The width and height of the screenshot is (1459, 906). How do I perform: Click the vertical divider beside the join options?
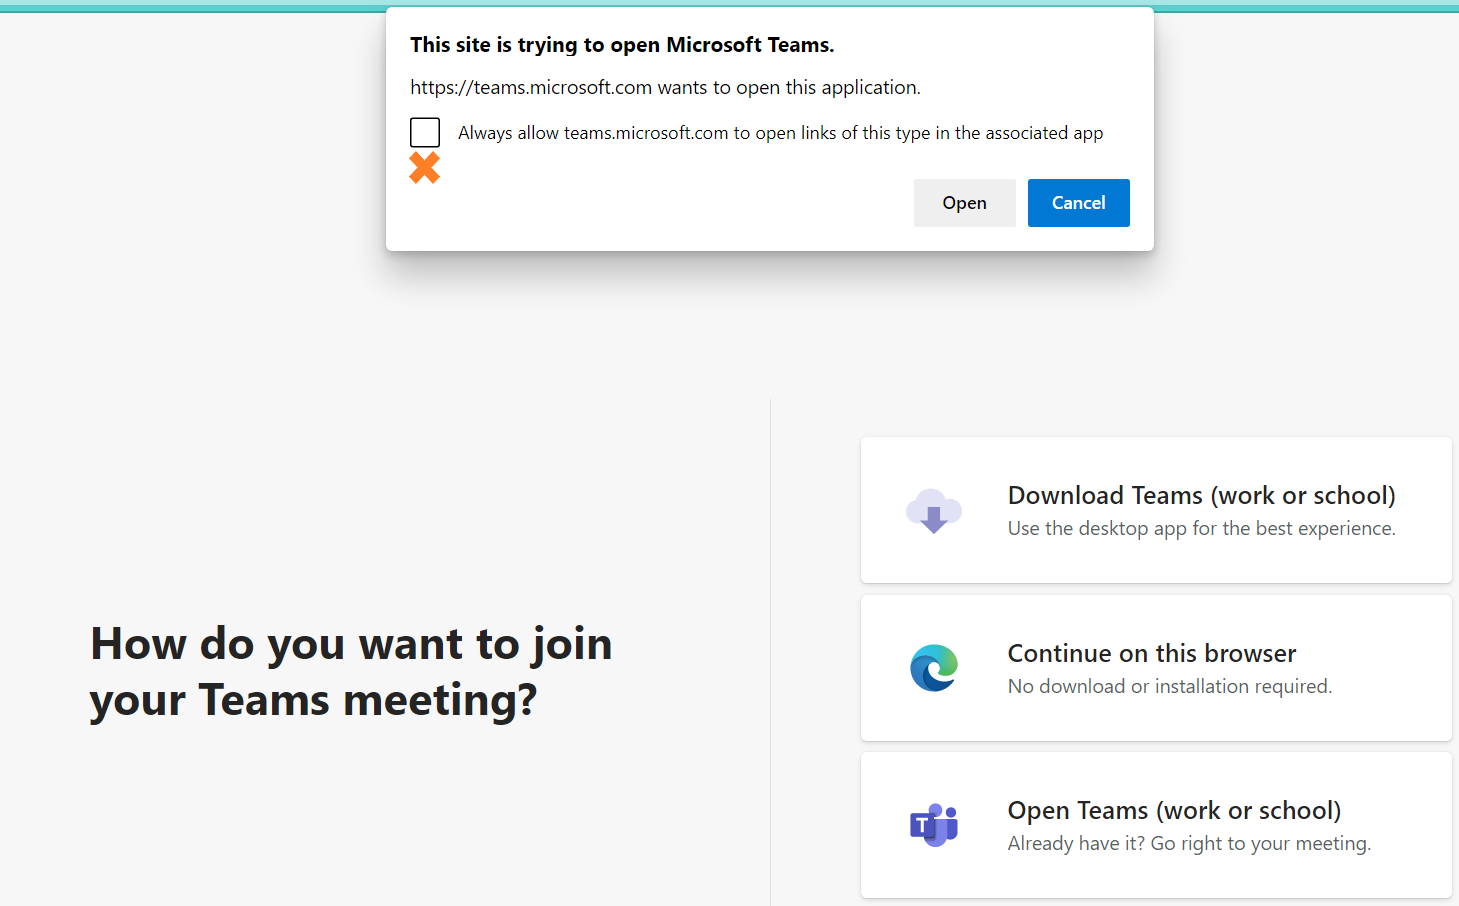click(770, 652)
